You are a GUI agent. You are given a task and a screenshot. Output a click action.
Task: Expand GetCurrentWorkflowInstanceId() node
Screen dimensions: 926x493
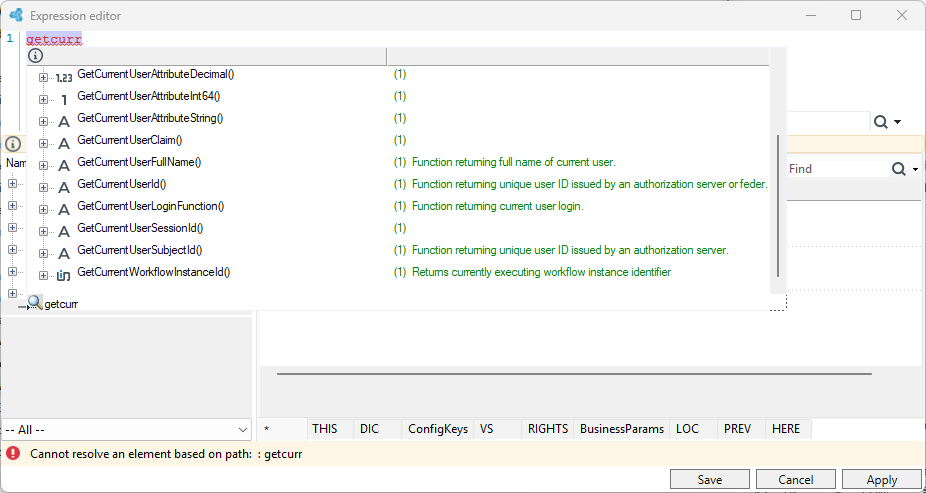coord(43,276)
